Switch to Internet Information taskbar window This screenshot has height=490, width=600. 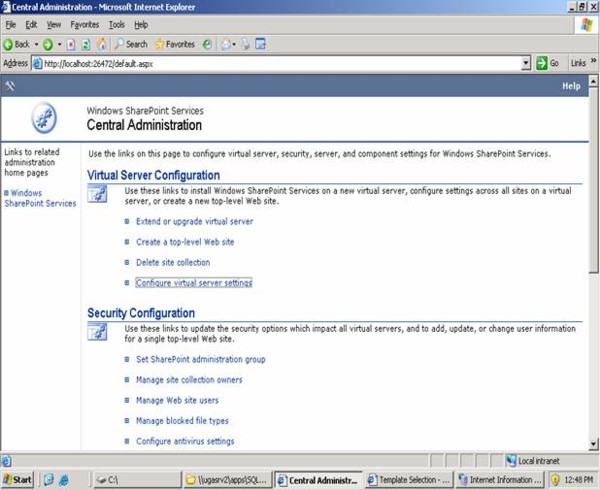[x=500, y=480]
